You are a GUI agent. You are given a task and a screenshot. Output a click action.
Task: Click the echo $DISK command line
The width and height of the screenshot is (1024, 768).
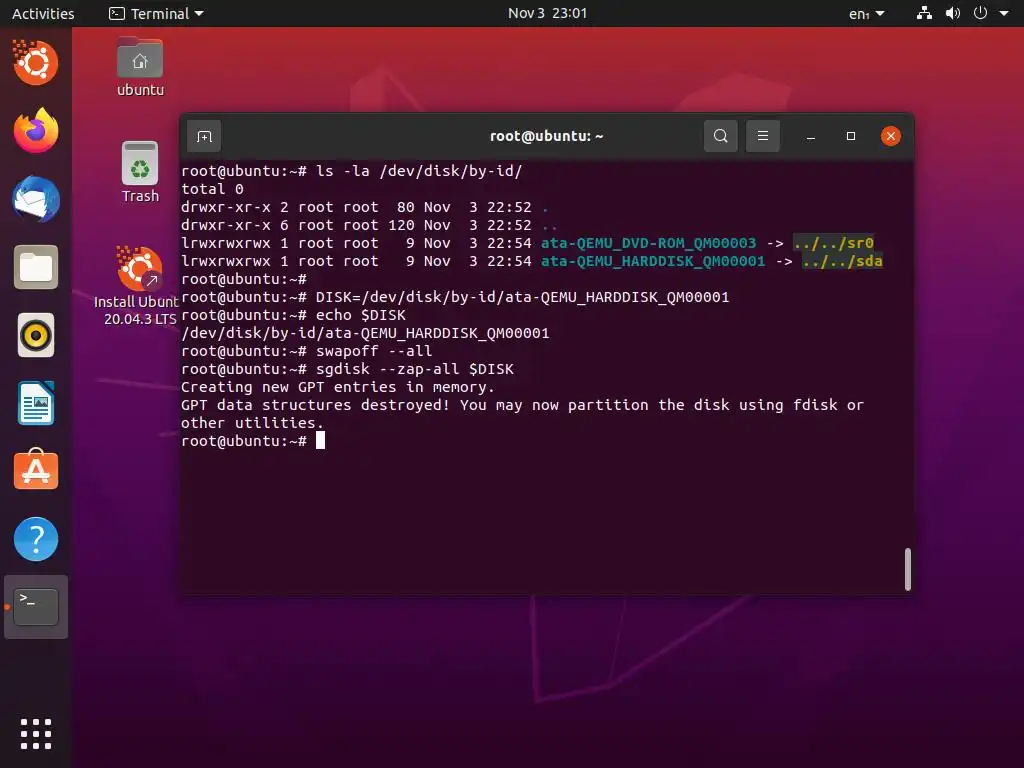(x=360, y=315)
